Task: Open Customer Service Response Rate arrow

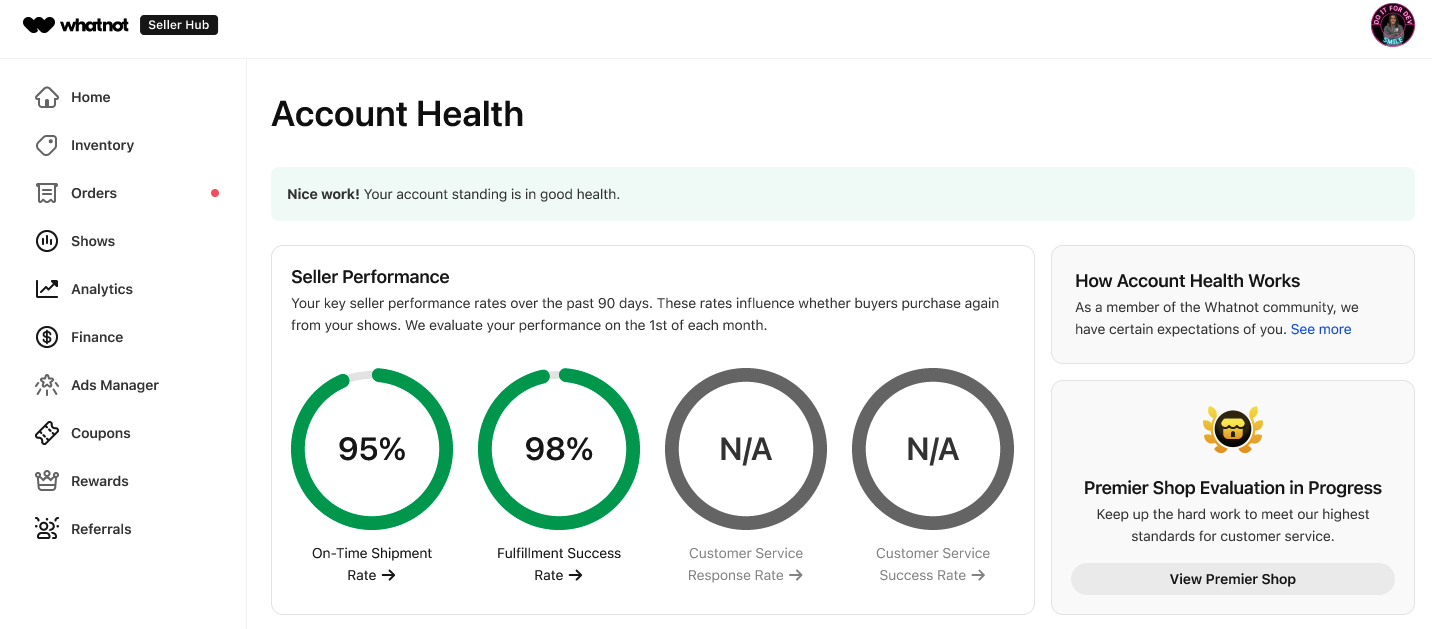Action: click(795, 575)
